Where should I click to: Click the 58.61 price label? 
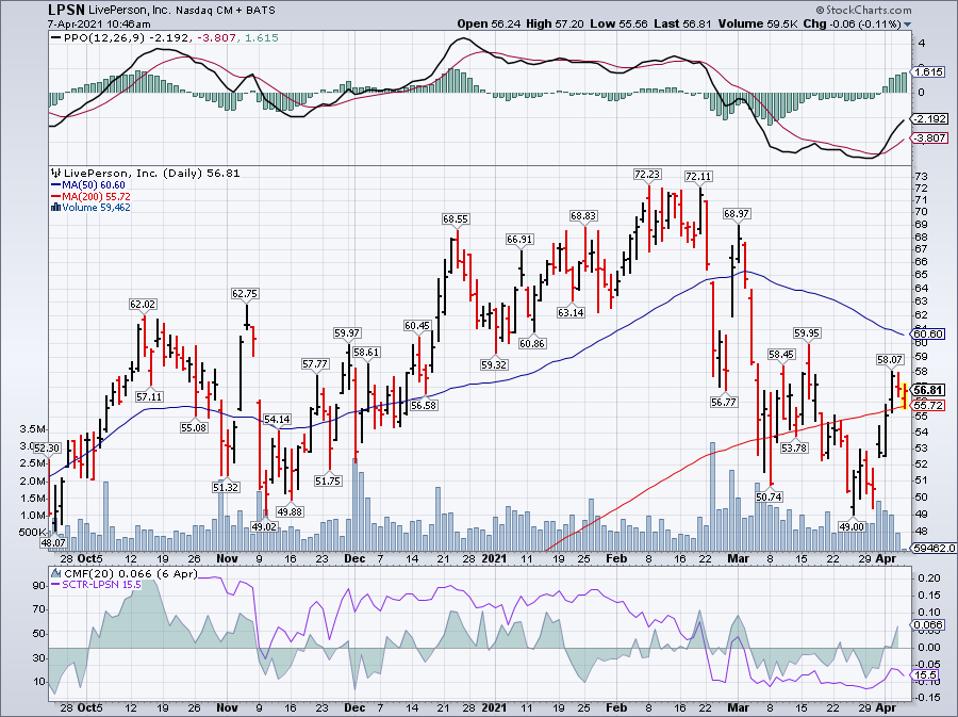pos(367,352)
